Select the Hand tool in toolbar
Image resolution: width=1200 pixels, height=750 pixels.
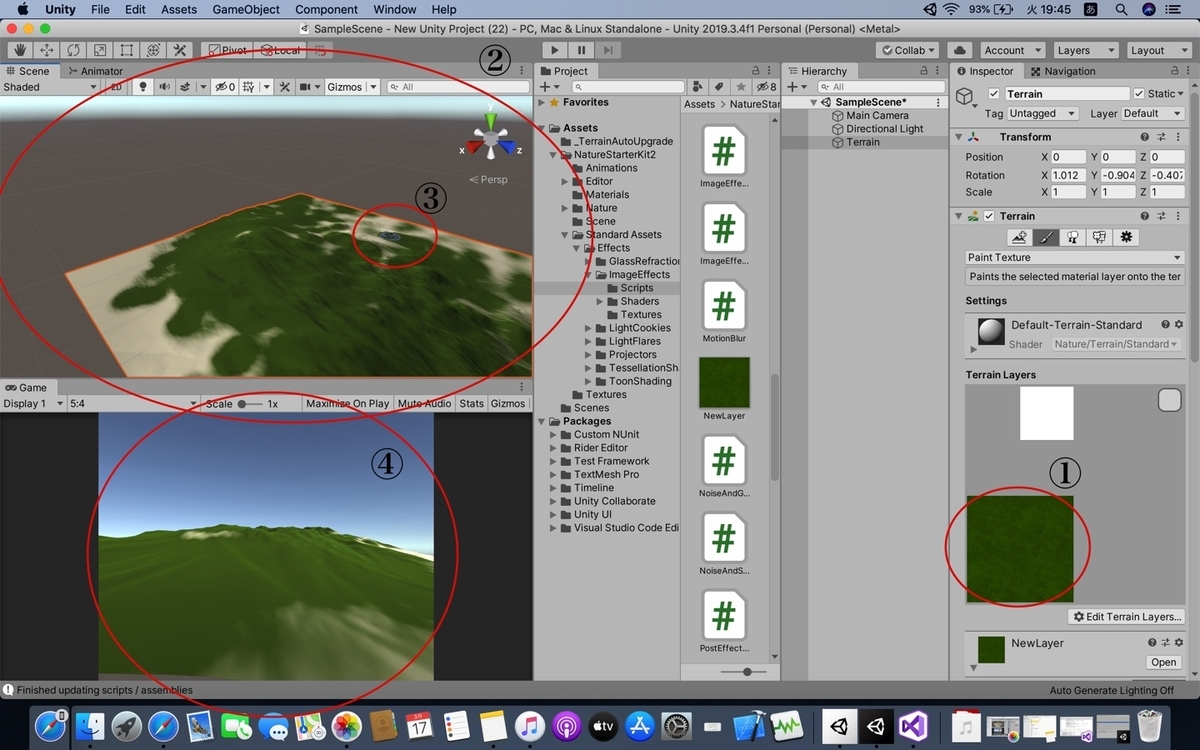point(19,50)
